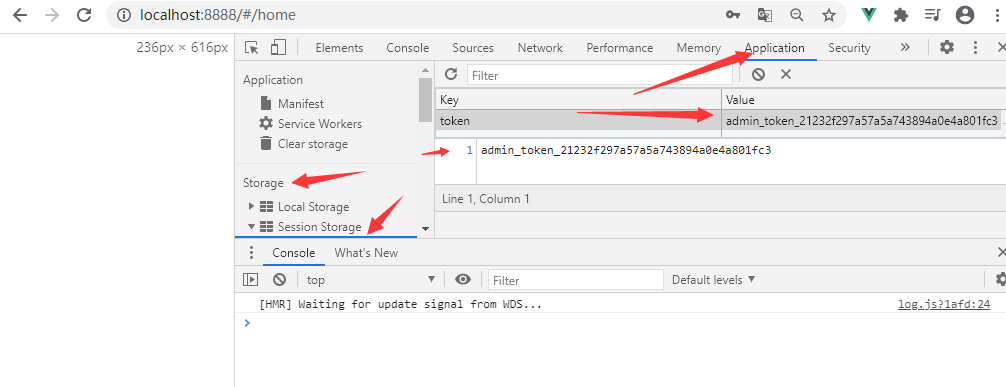
Task: Activate the inspect element picker icon
Action: tap(252, 47)
